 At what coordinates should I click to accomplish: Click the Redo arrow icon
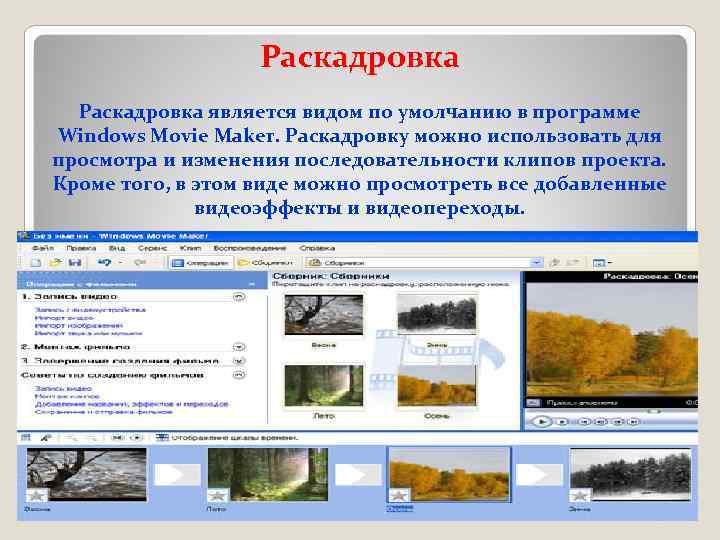(x=140, y=263)
